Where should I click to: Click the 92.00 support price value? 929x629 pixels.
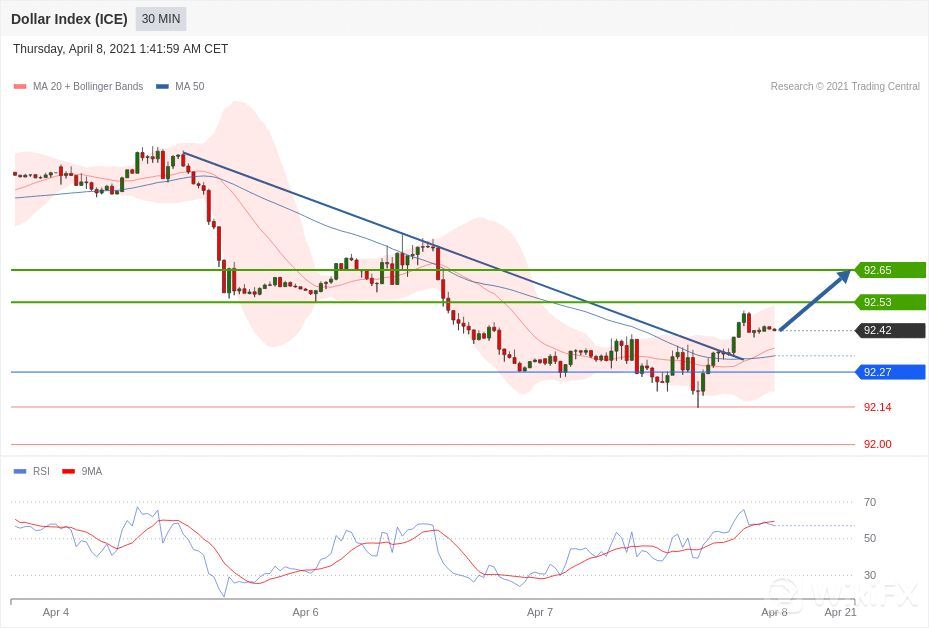point(877,444)
